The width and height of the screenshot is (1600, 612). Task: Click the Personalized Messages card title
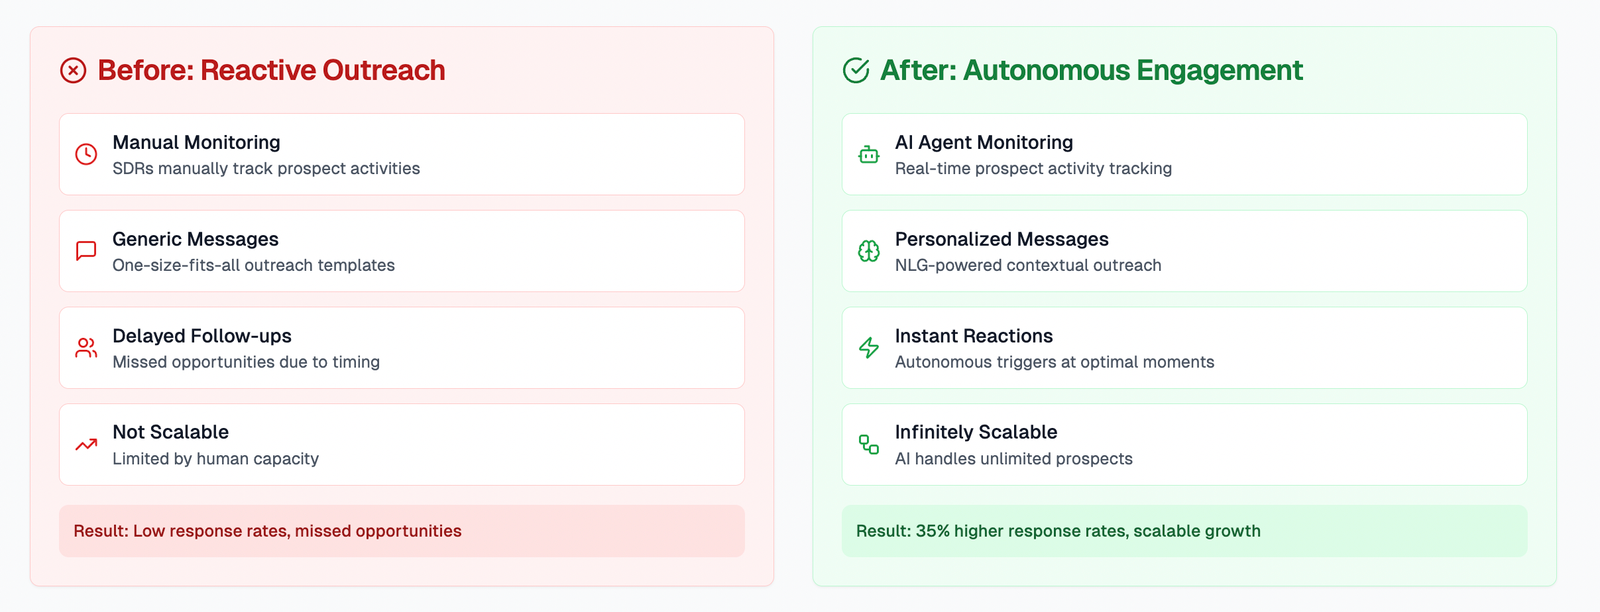[1001, 240]
